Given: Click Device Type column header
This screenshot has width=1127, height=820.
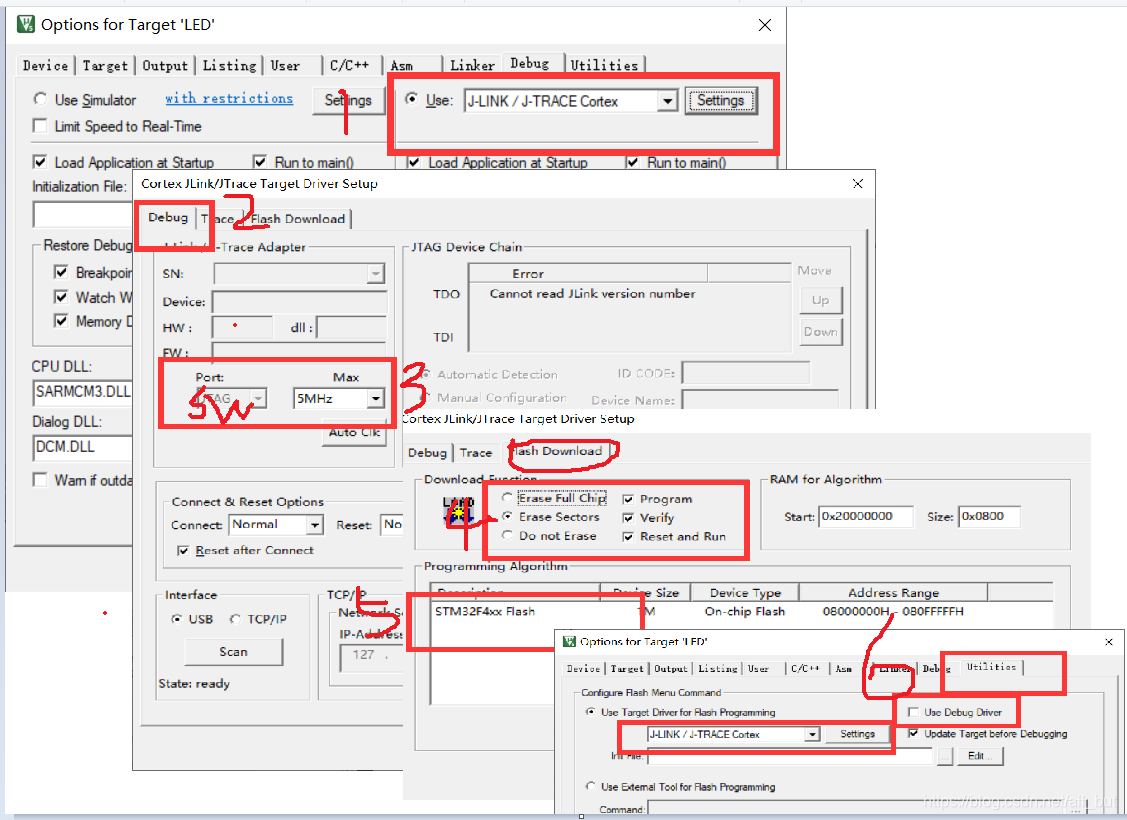Looking at the screenshot, I should coord(745,593).
